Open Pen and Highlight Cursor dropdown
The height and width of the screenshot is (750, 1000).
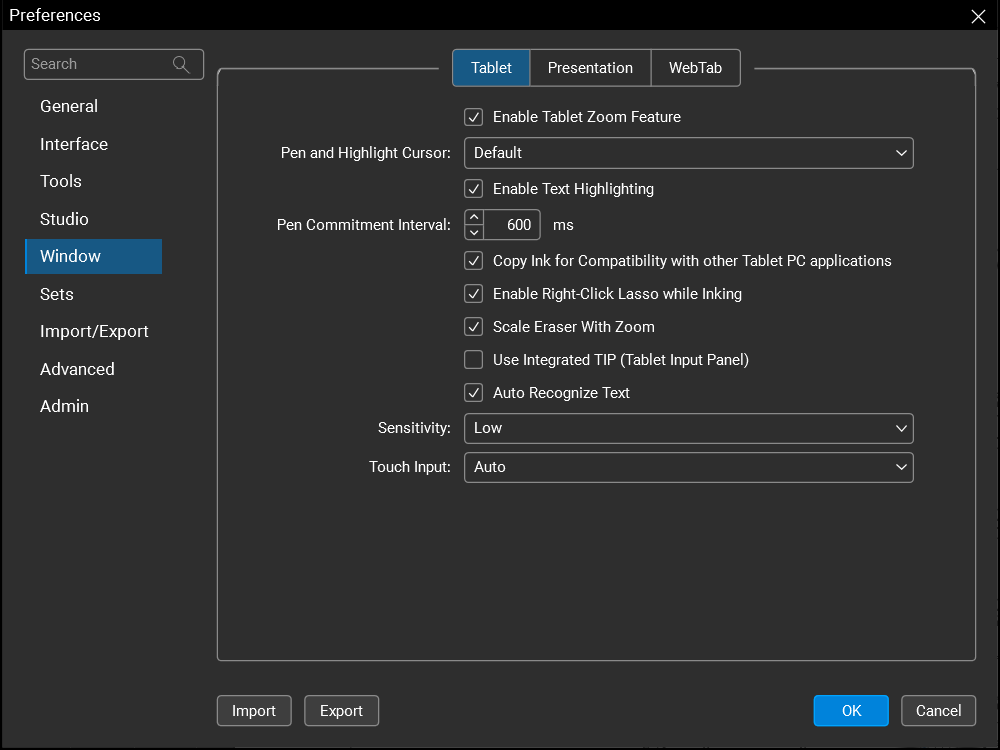pyautogui.click(x=688, y=153)
